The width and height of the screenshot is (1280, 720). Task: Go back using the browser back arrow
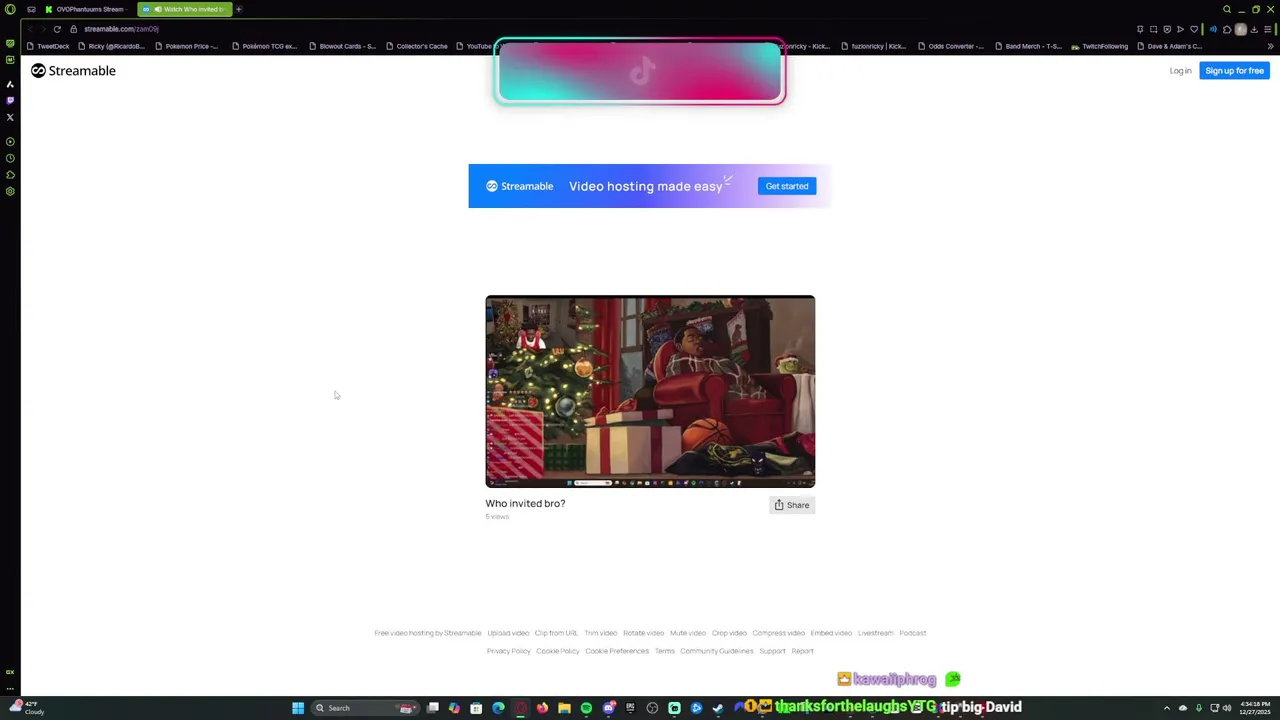[x=30, y=29]
